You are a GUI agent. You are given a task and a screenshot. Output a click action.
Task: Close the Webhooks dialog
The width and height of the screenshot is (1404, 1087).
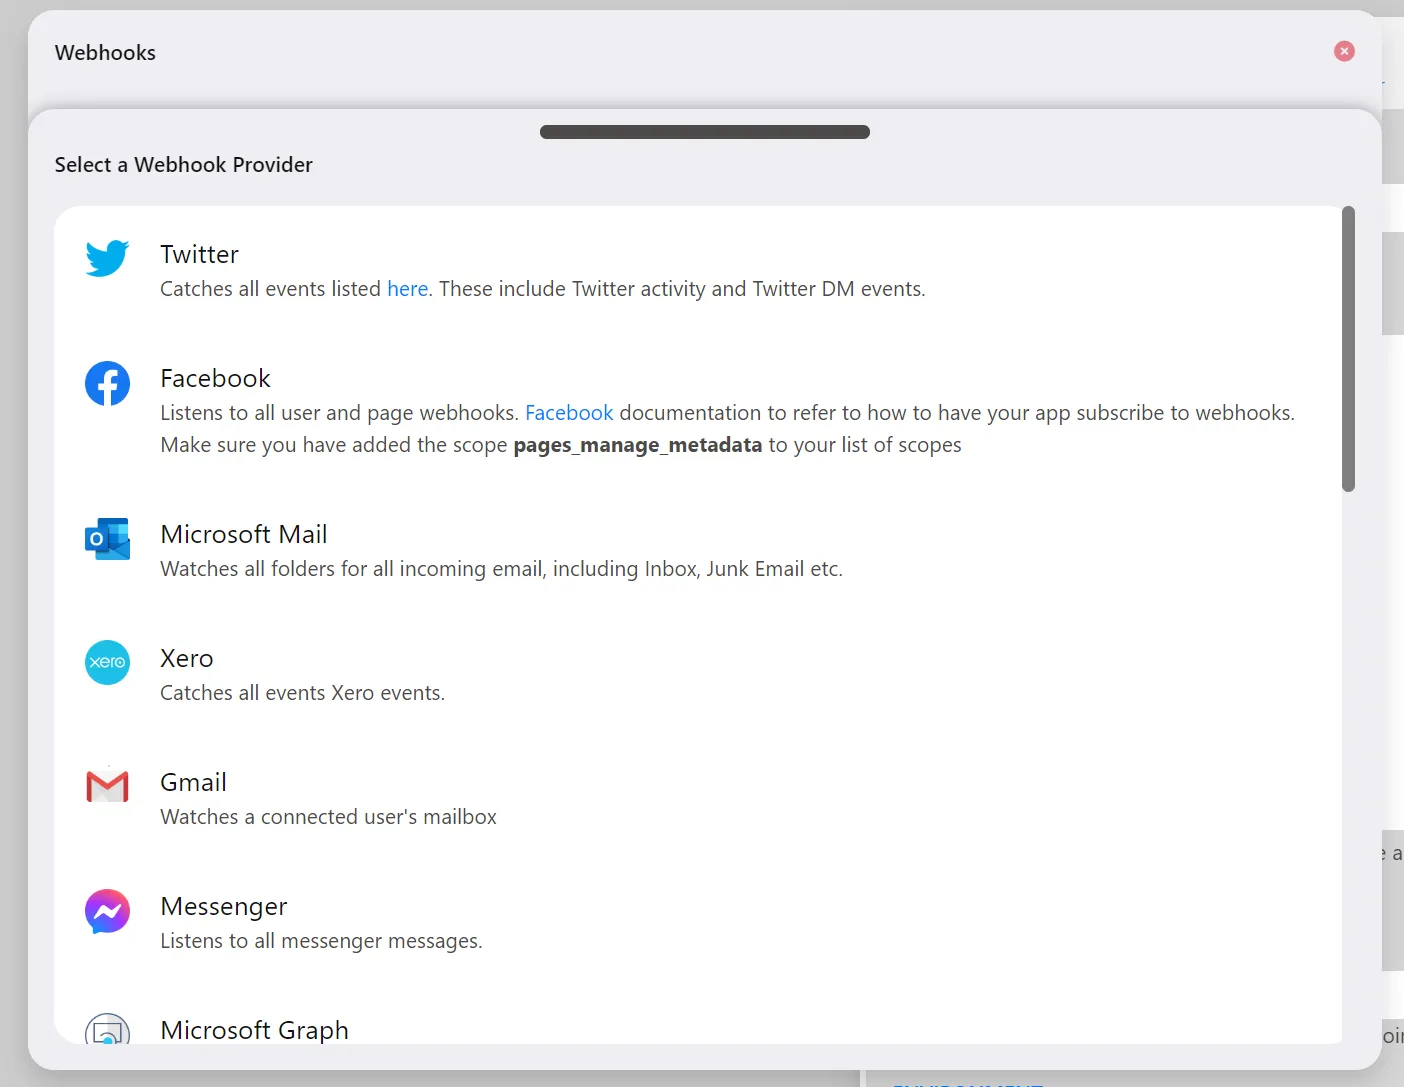click(x=1344, y=51)
